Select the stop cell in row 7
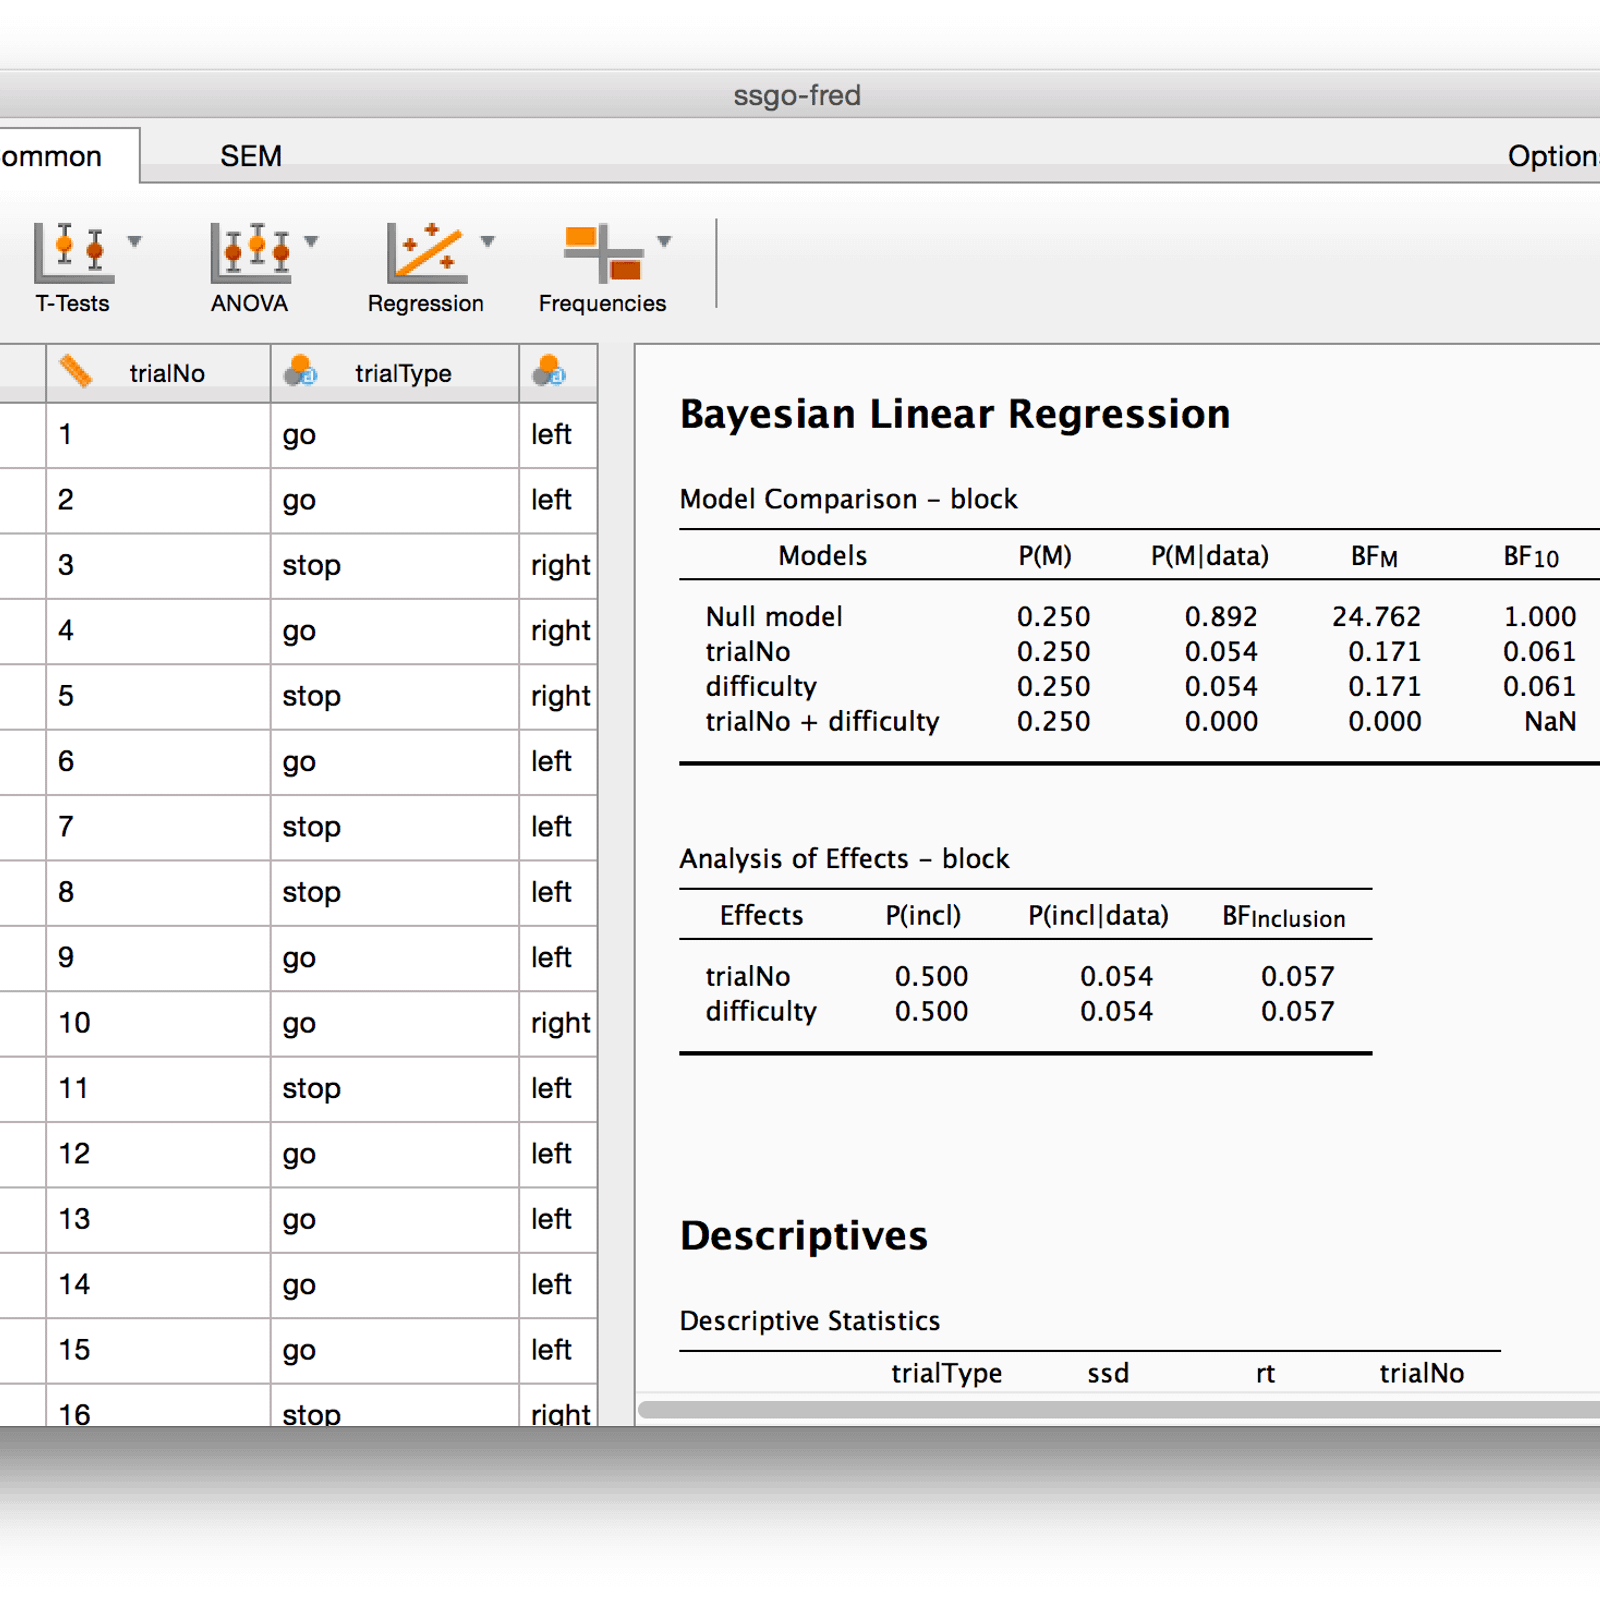 tap(394, 827)
